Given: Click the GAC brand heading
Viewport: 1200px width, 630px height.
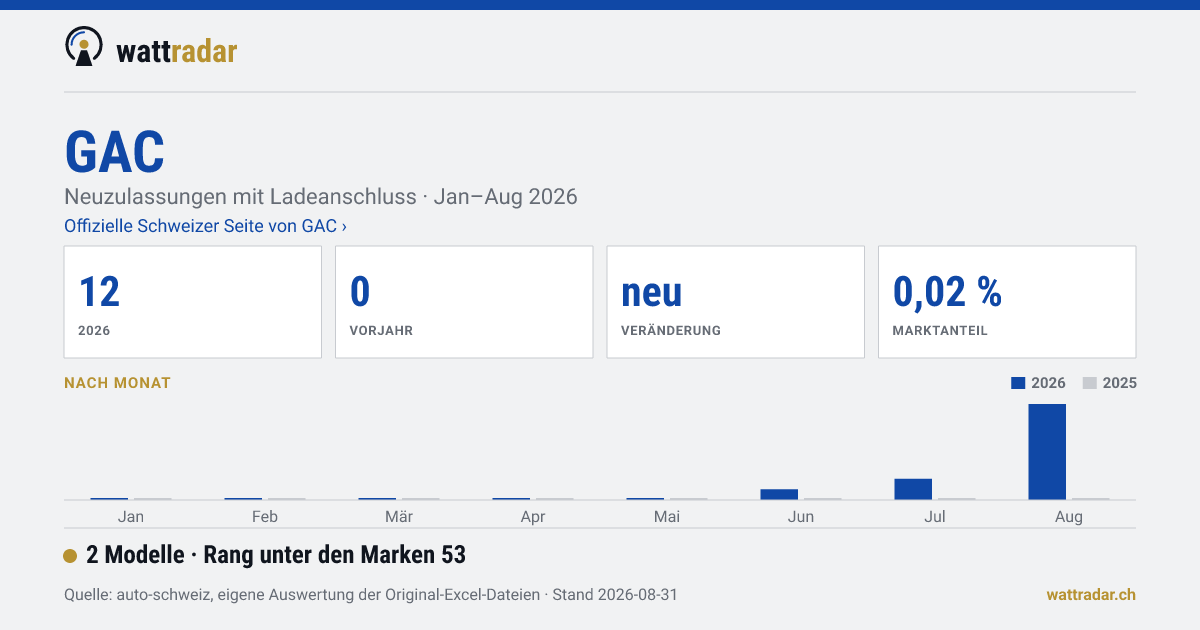Looking at the screenshot, I should (x=115, y=152).
